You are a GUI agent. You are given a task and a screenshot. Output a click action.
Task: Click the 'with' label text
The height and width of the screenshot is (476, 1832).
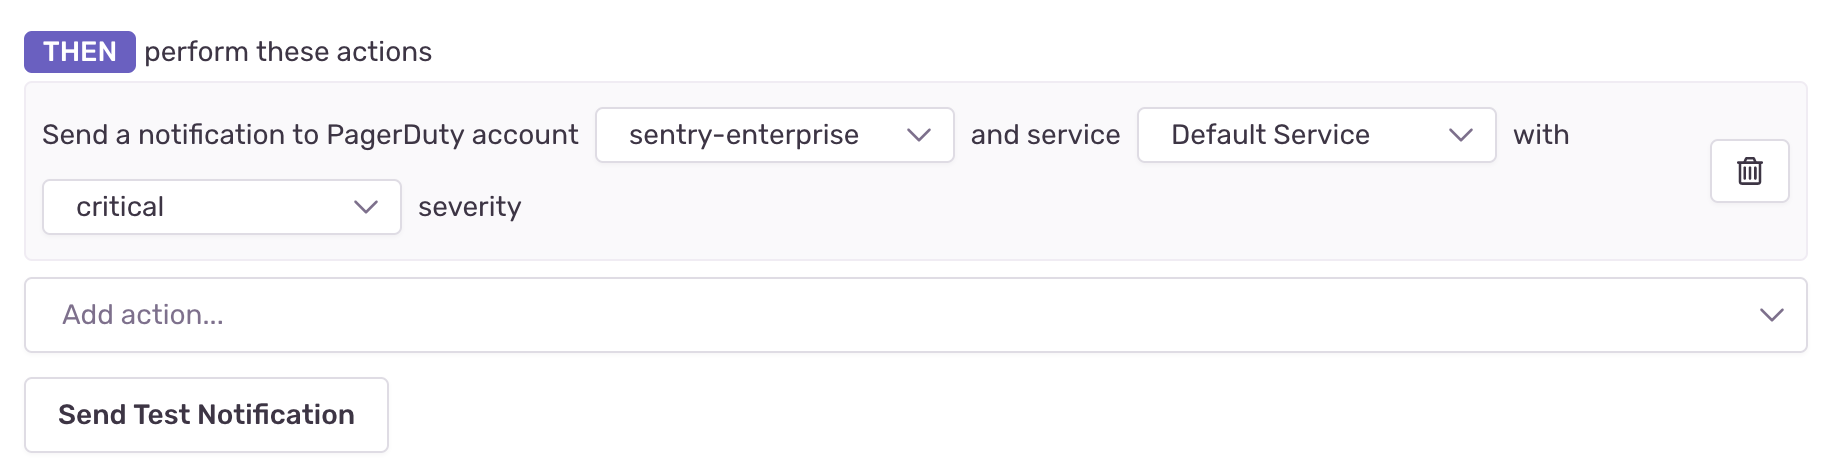pyautogui.click(x=1540, y=135)
